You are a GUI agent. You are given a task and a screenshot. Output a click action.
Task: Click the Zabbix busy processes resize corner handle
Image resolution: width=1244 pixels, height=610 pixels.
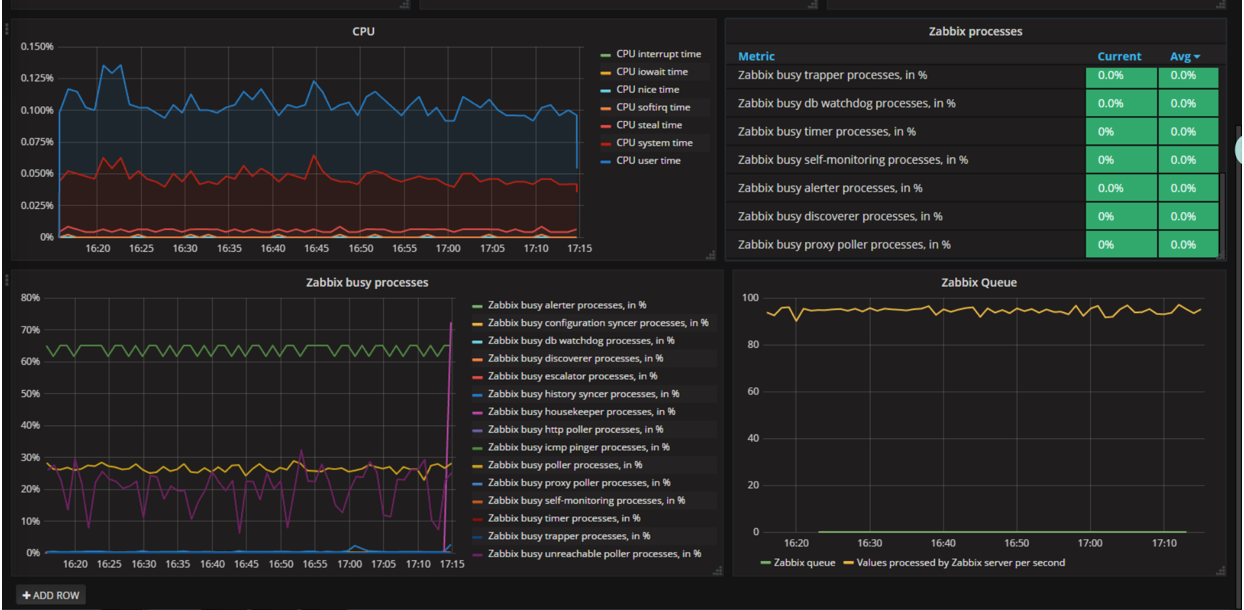717,571
